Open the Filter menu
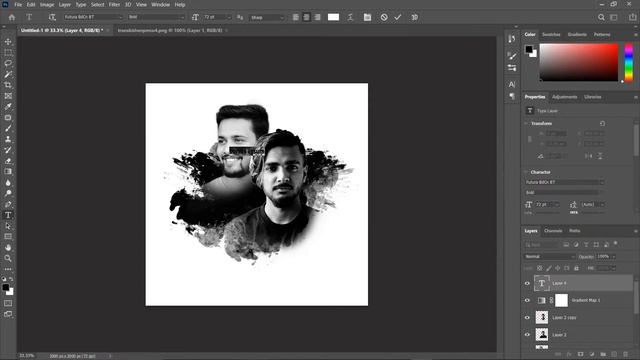 click(x=114, y=4)
